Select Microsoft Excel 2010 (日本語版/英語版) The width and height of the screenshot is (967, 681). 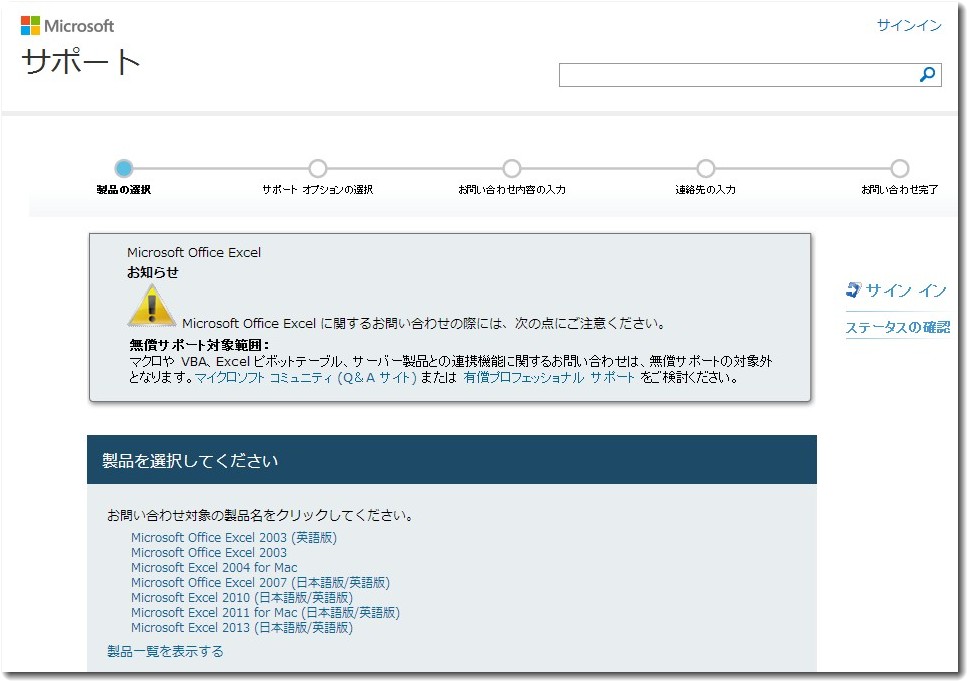[242, 598]
